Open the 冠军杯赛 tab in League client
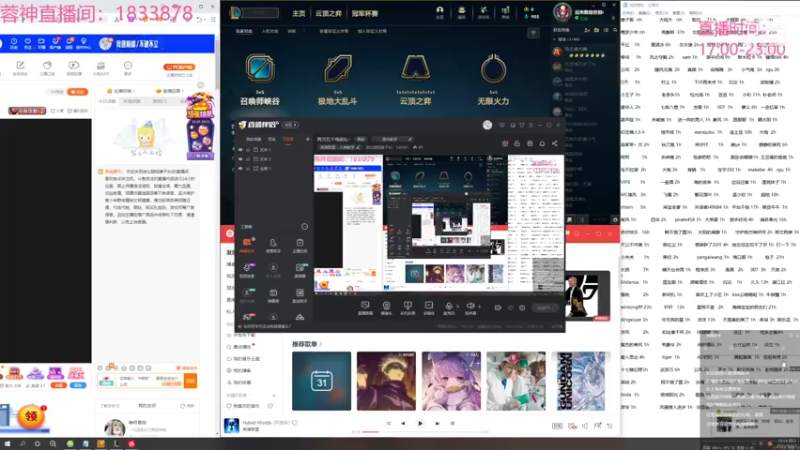800x450 pixels. [364, 14]
